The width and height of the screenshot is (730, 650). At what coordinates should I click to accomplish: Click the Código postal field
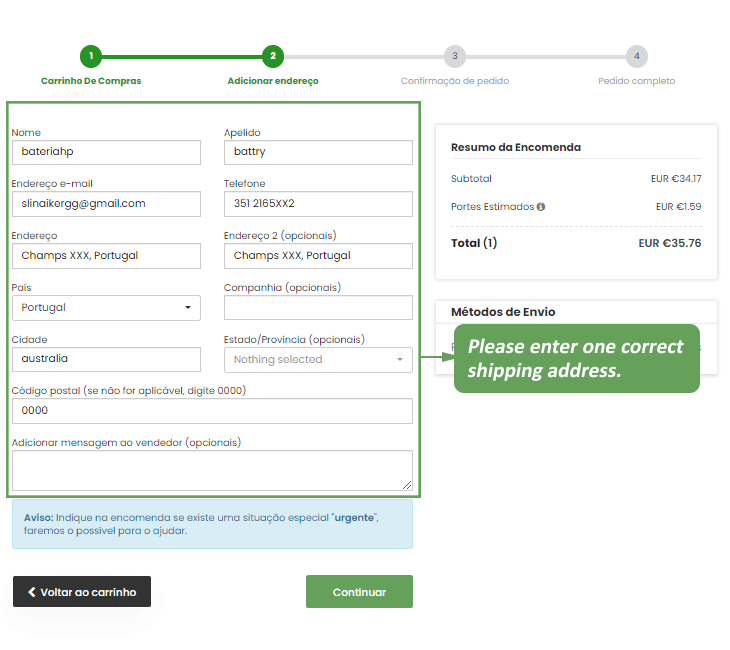(x=212, y=411)
